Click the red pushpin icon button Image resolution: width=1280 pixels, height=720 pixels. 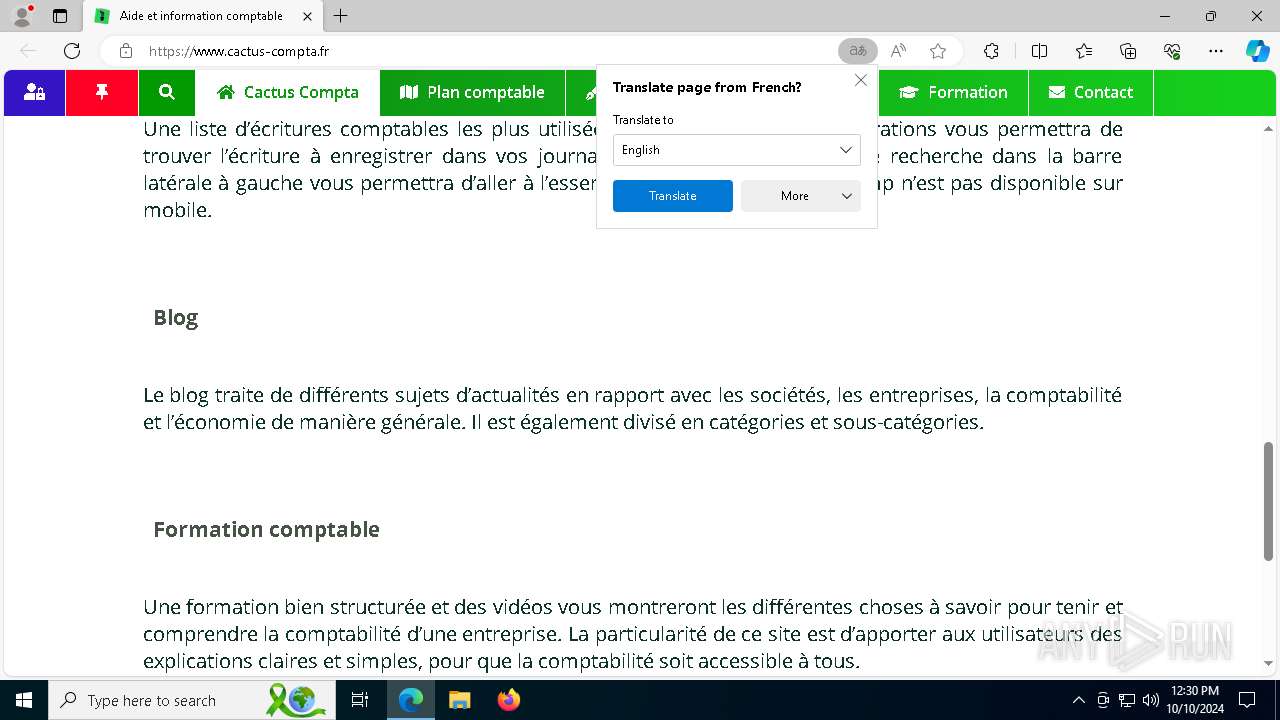pos(101,92)
